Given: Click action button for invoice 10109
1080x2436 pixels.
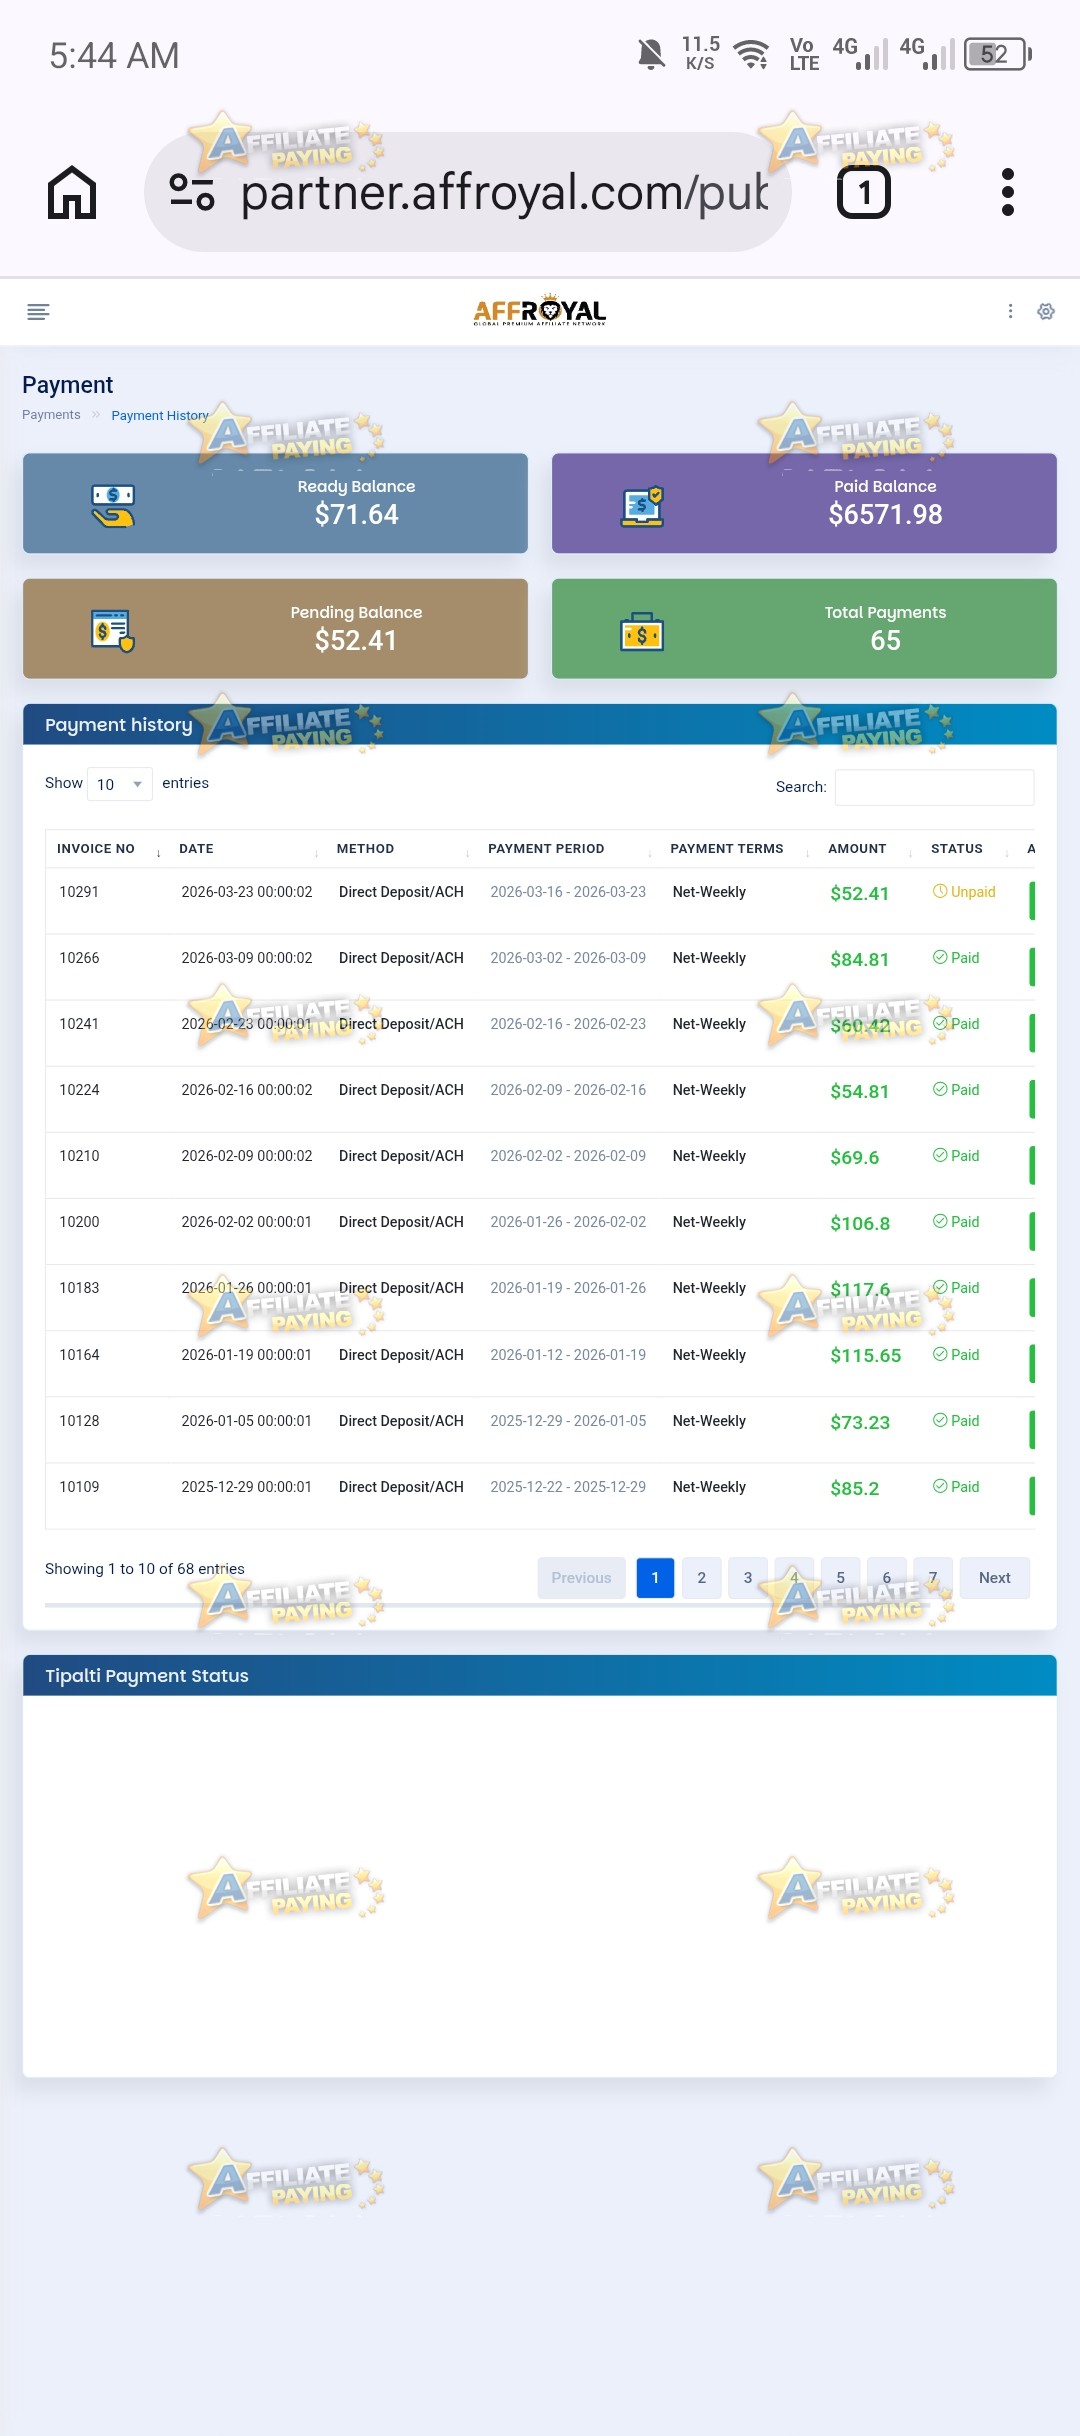Looking at the screenshot, I should (x=1032, y=1495).
